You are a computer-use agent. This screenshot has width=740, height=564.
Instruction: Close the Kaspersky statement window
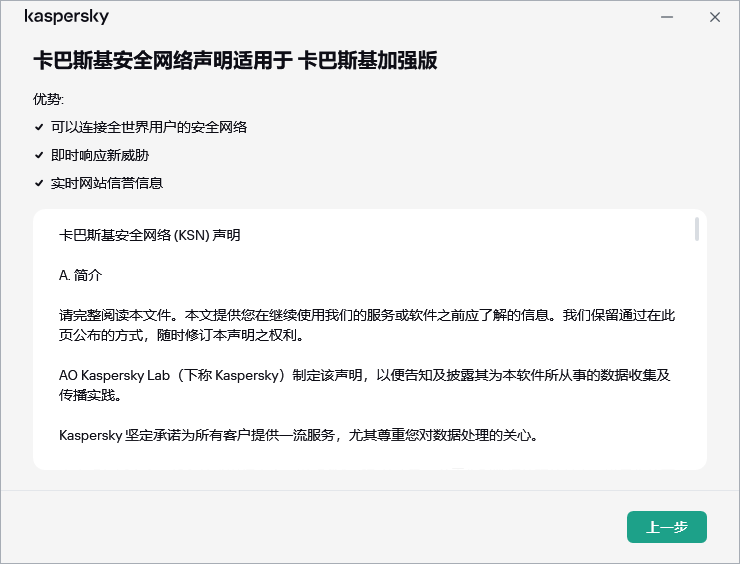pyautogui.click(x=714, y=17)
